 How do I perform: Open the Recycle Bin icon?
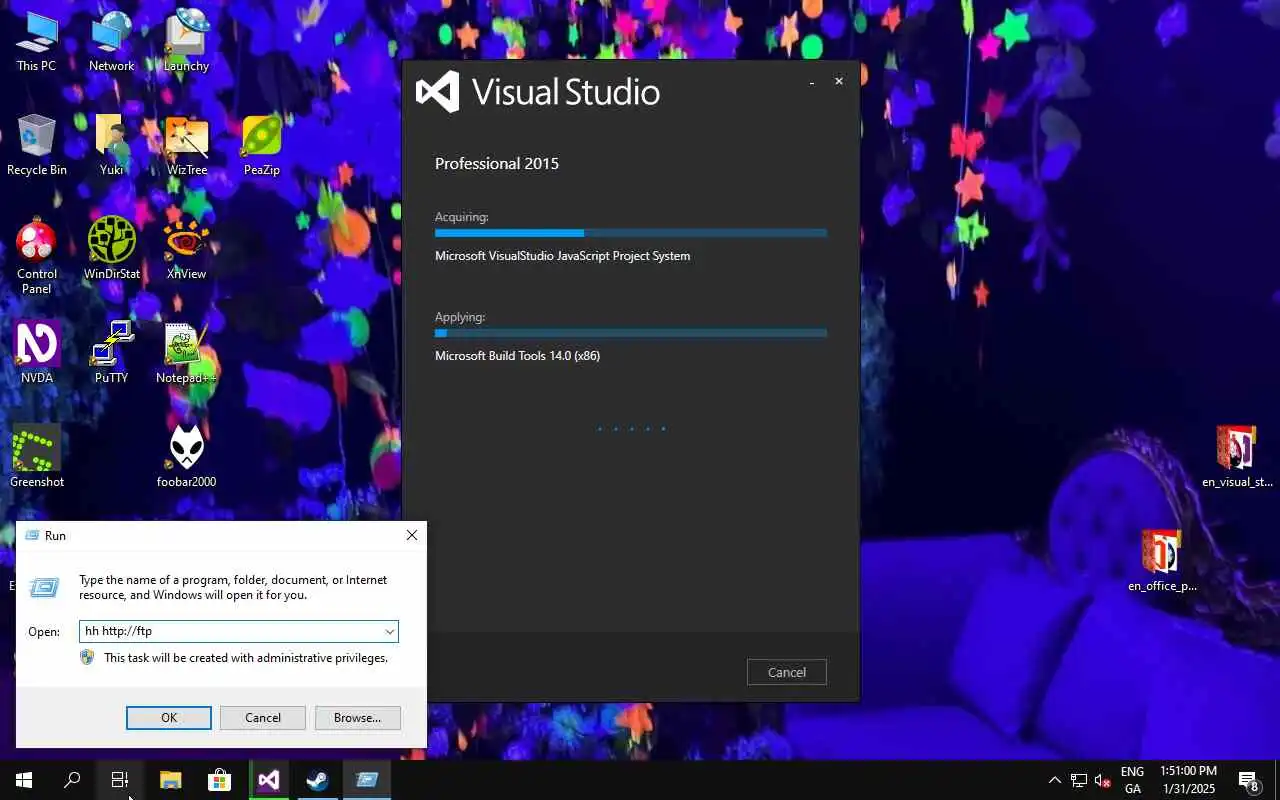pos(36,146)
